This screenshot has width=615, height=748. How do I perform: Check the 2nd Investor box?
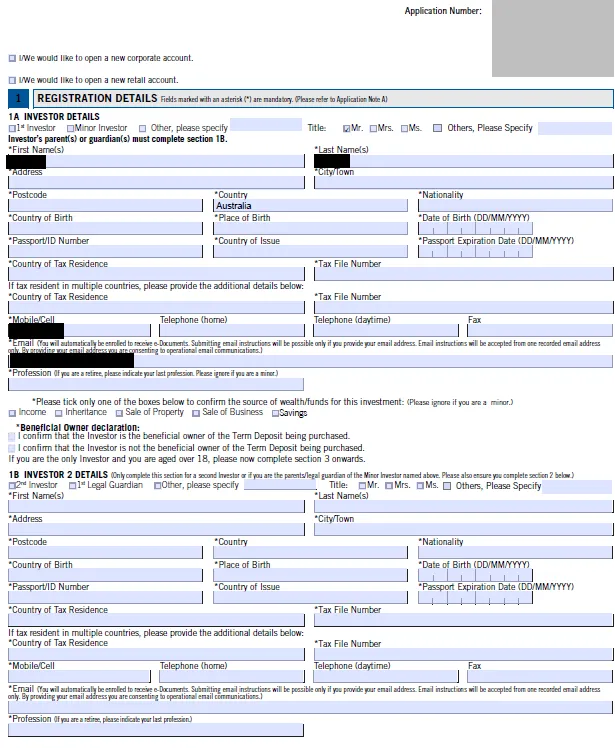12,486
